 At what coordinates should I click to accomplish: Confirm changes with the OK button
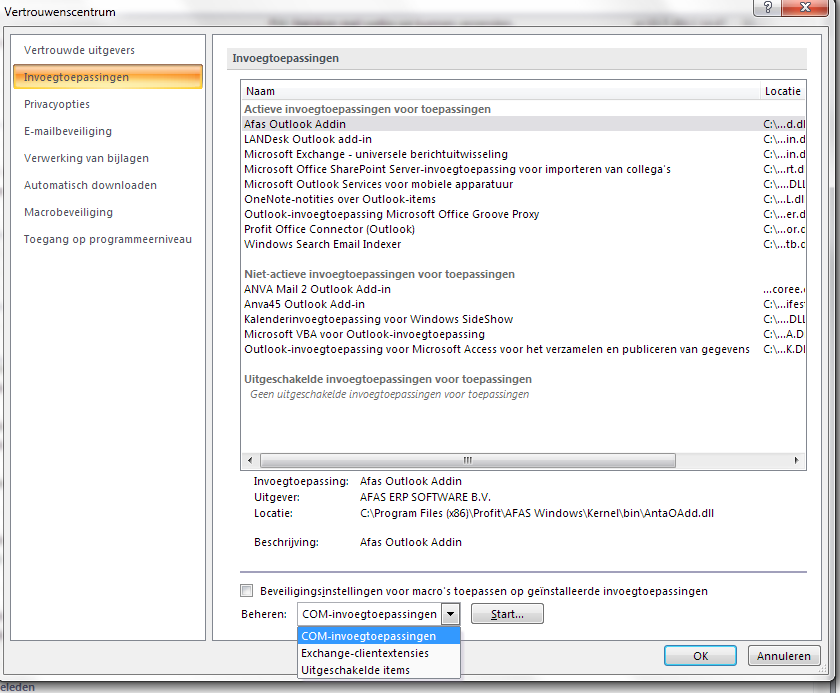pos(700,655)
